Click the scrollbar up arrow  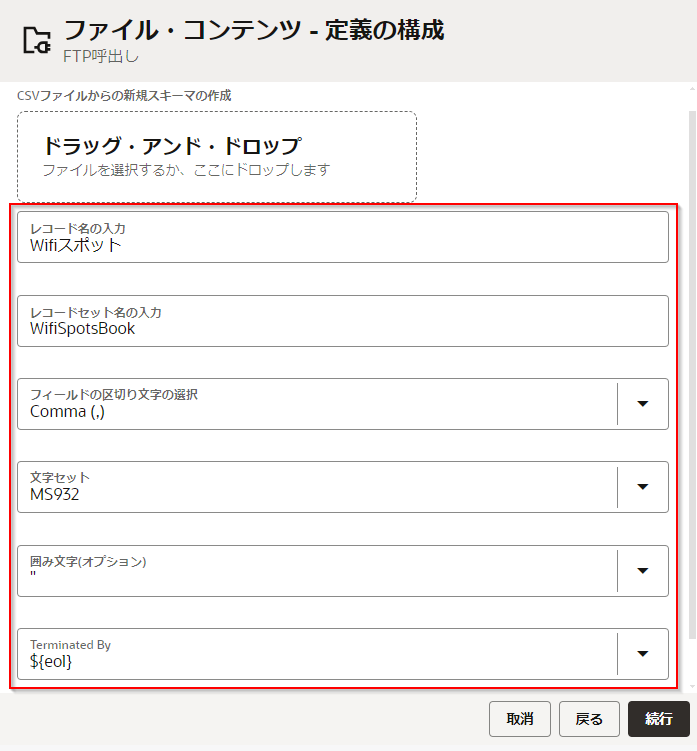[x=692, y=89]
